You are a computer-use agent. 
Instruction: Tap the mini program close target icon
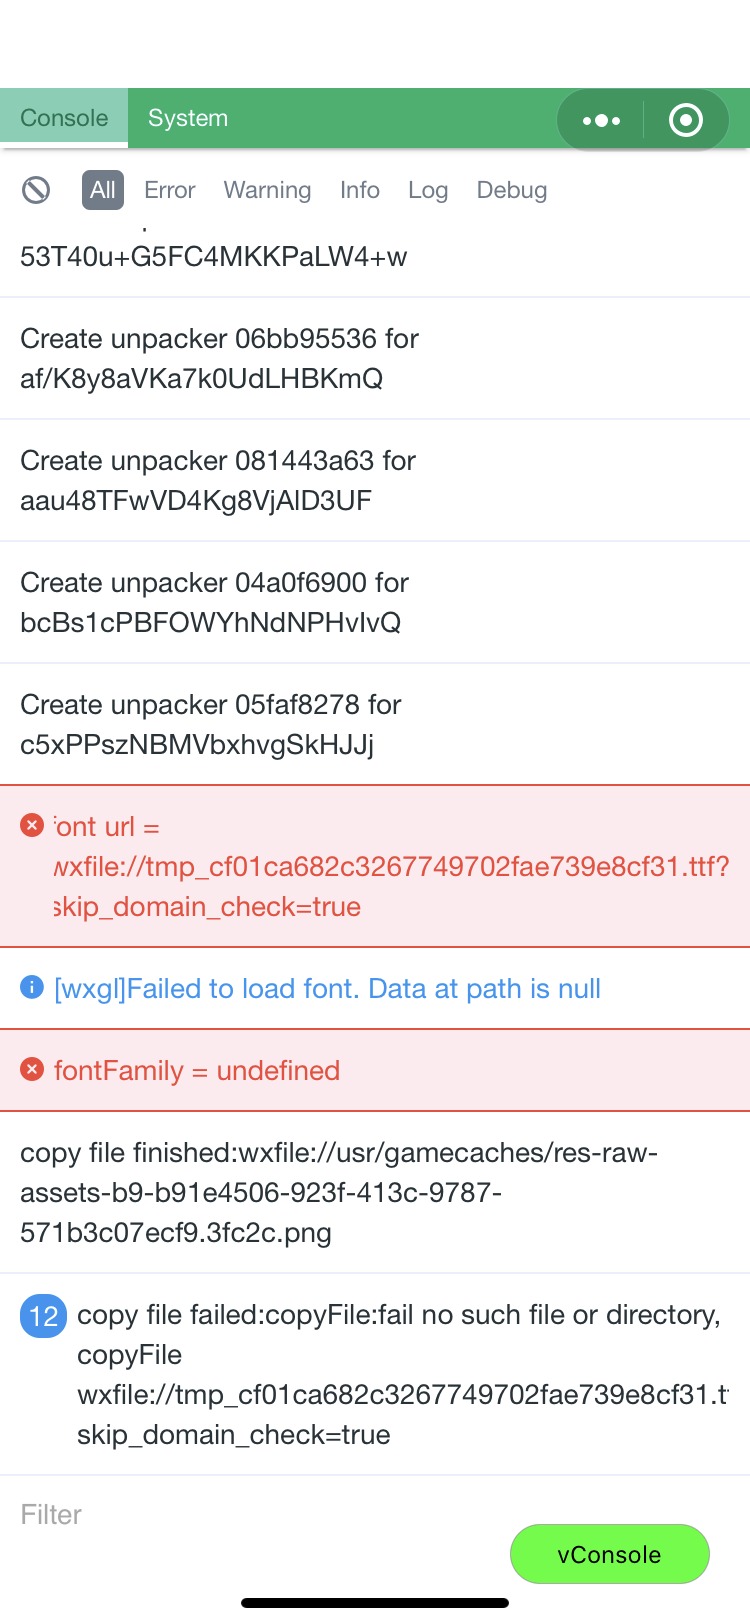686,120
